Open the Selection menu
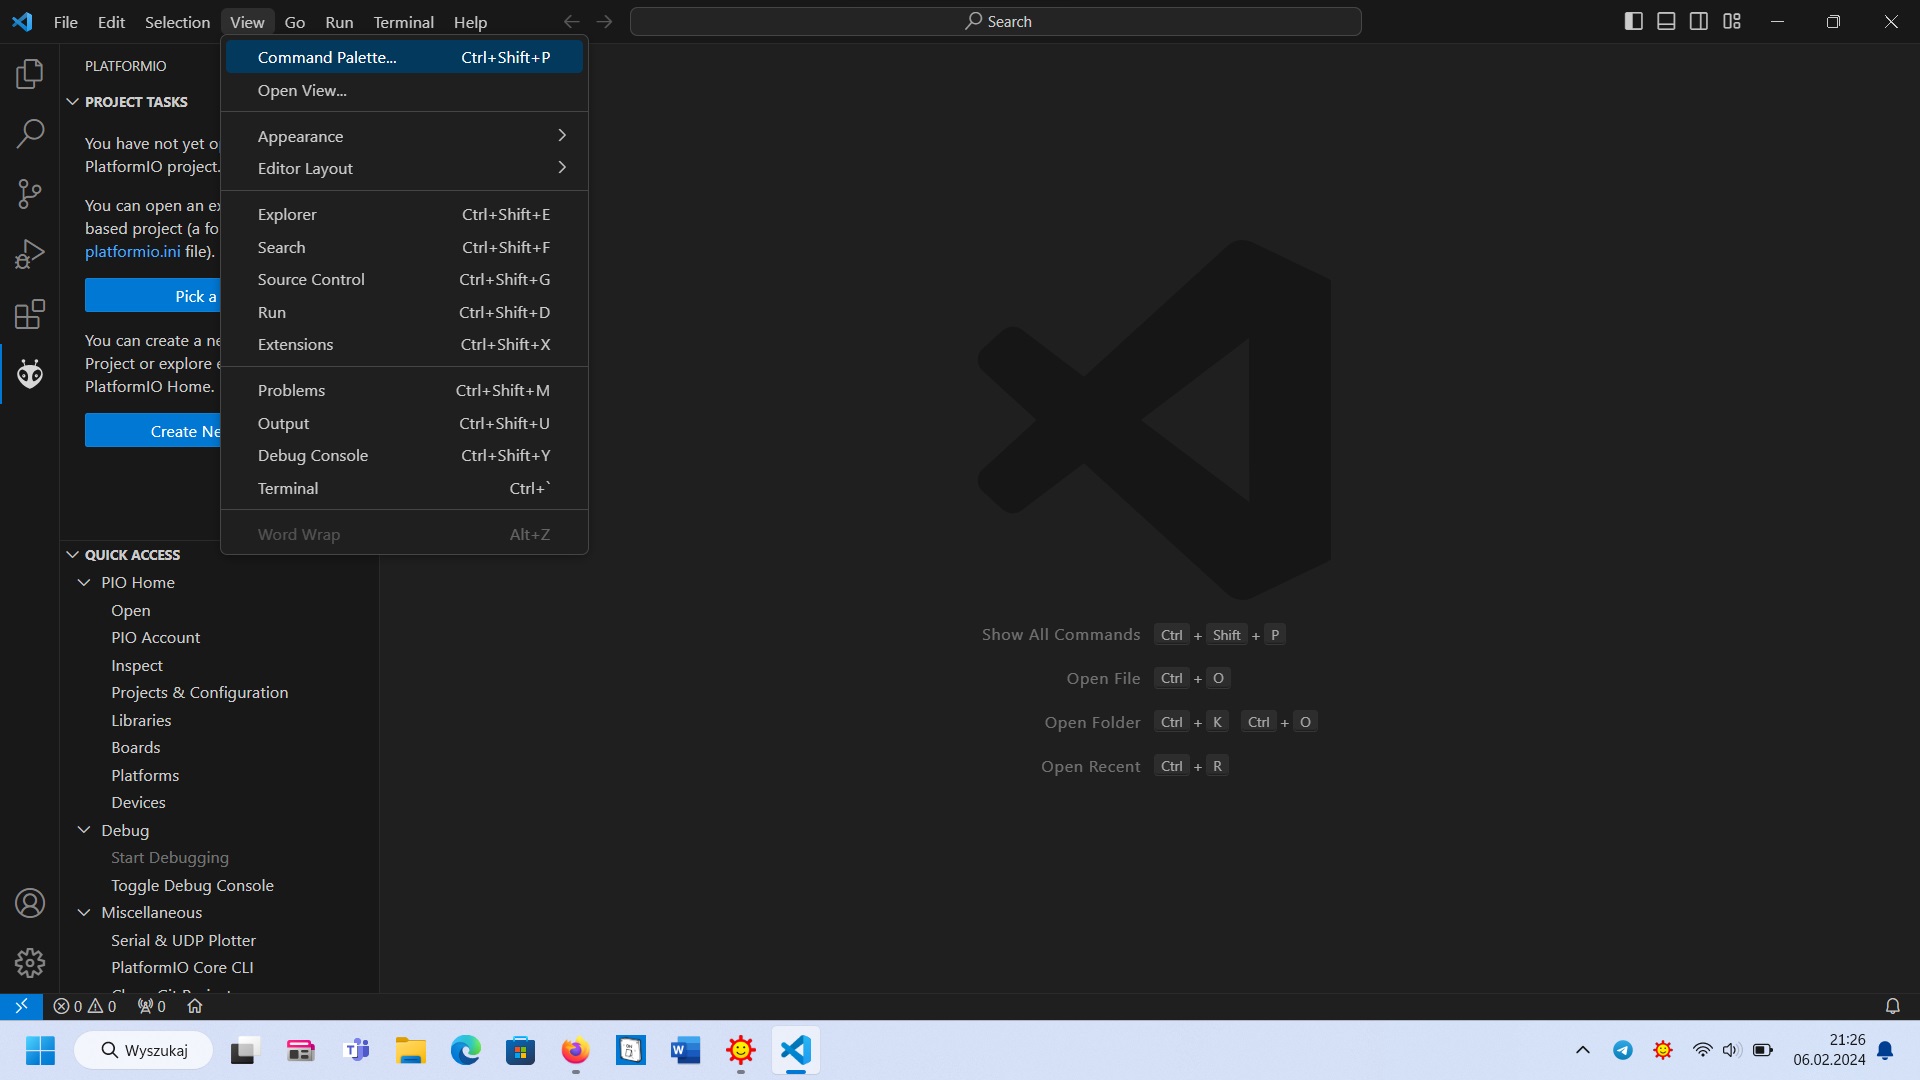Screen dimensions: 1920x1080 (177, 22)
